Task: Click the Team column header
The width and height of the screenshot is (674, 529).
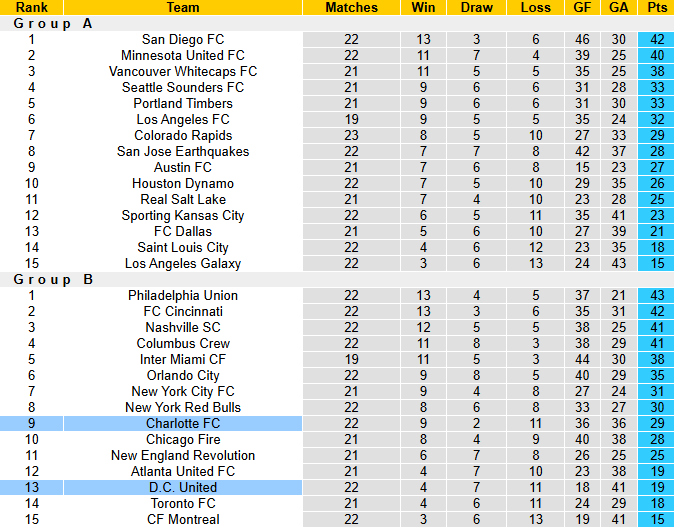Action: tap(183, 7)
